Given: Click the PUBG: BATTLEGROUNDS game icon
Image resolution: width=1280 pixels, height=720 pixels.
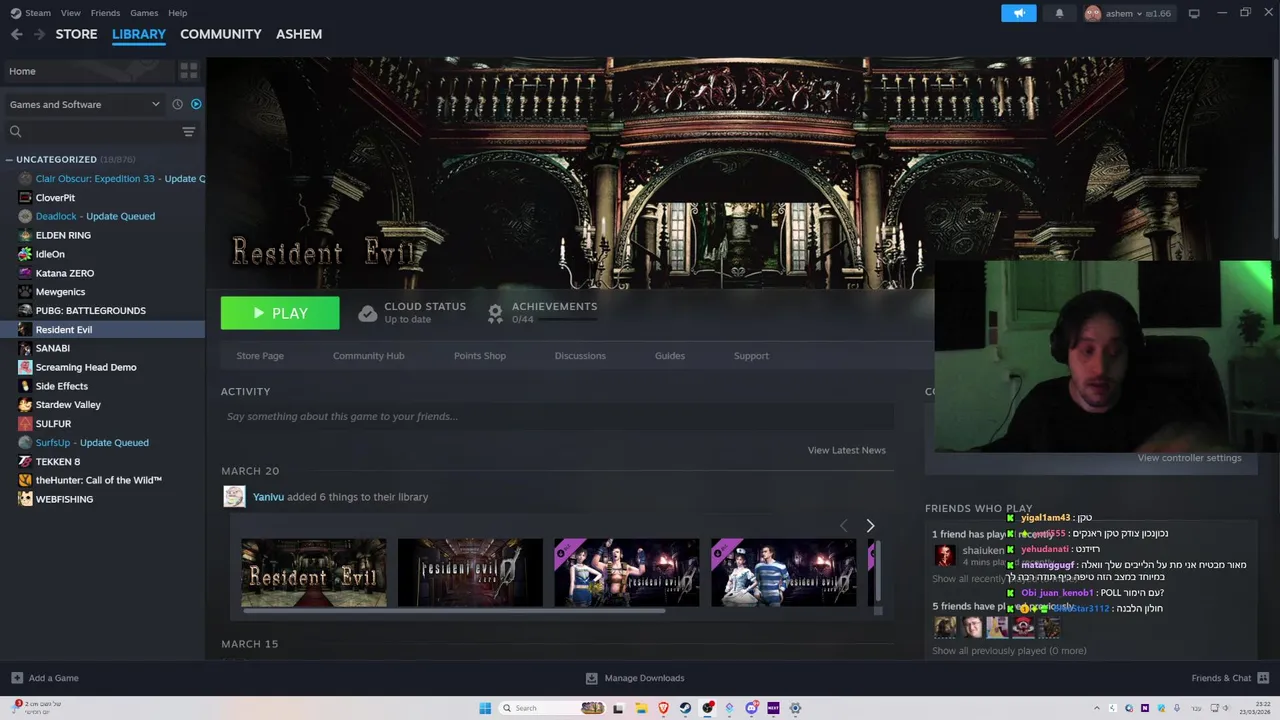Looking at the screenshot, I should tap(26, 310).
